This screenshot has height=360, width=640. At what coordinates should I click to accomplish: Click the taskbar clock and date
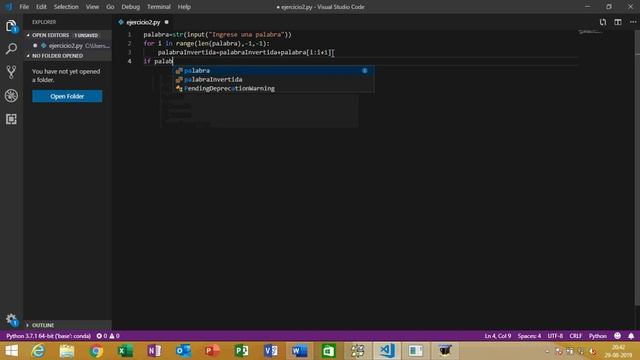(x=618, y=351)
